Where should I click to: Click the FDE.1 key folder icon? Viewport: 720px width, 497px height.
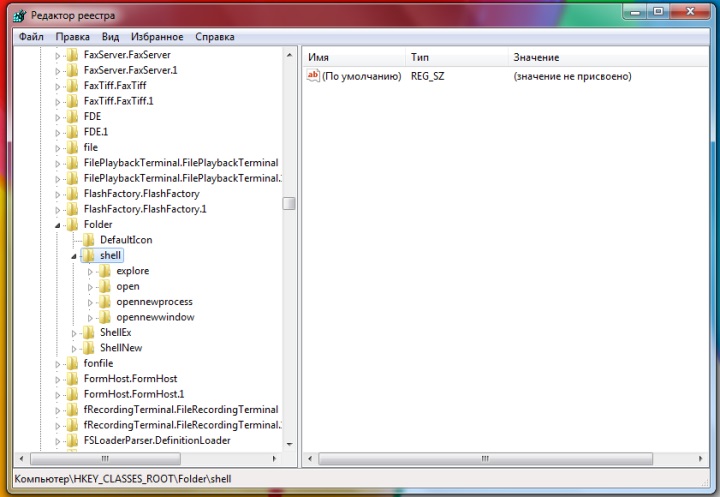(x=73, y=132)
